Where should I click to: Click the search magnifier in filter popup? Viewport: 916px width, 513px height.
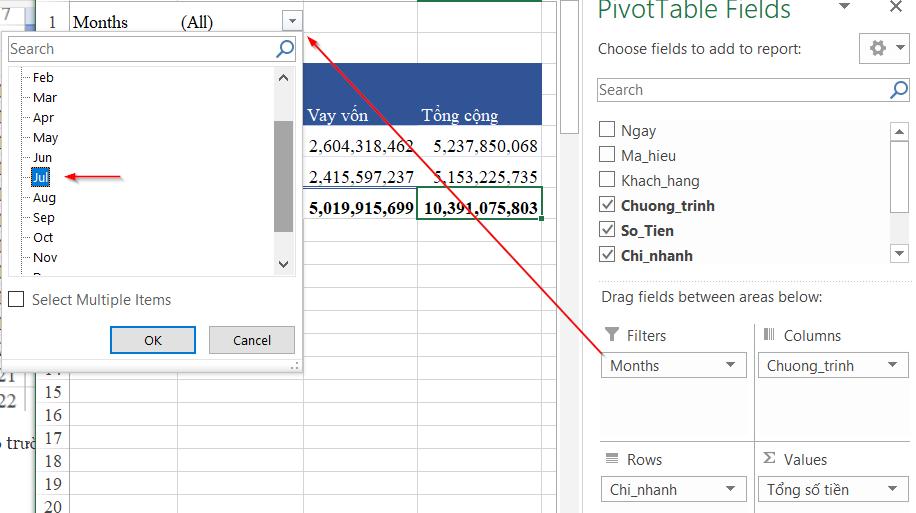pos(285,49)
